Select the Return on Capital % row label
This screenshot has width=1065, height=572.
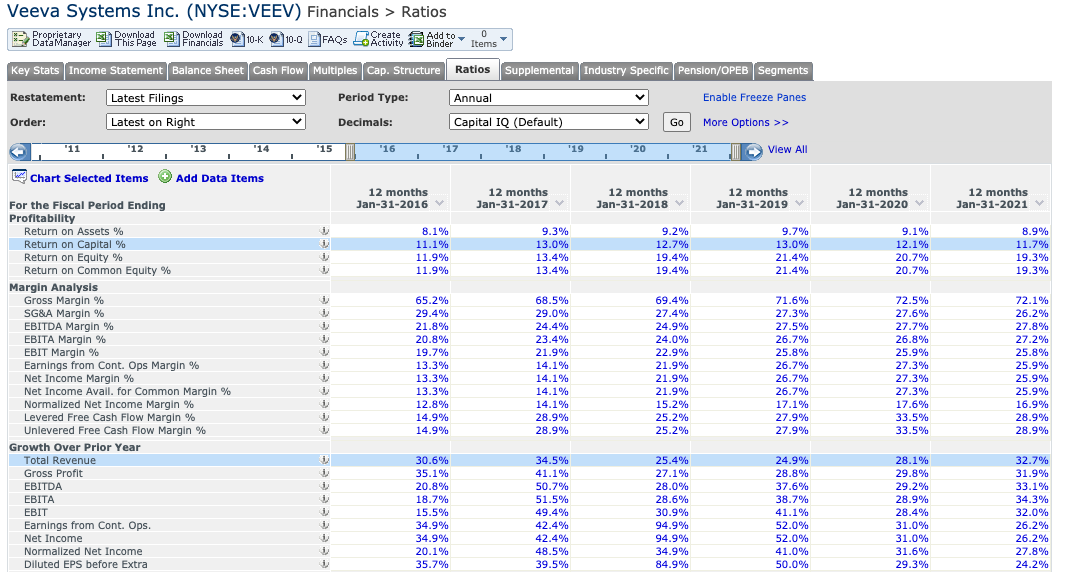(x=75, y=245)
